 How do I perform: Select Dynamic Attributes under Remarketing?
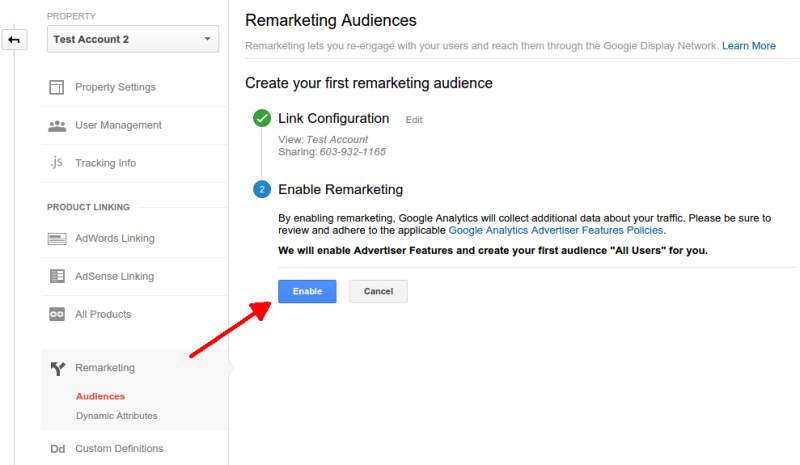coord(116,415)
